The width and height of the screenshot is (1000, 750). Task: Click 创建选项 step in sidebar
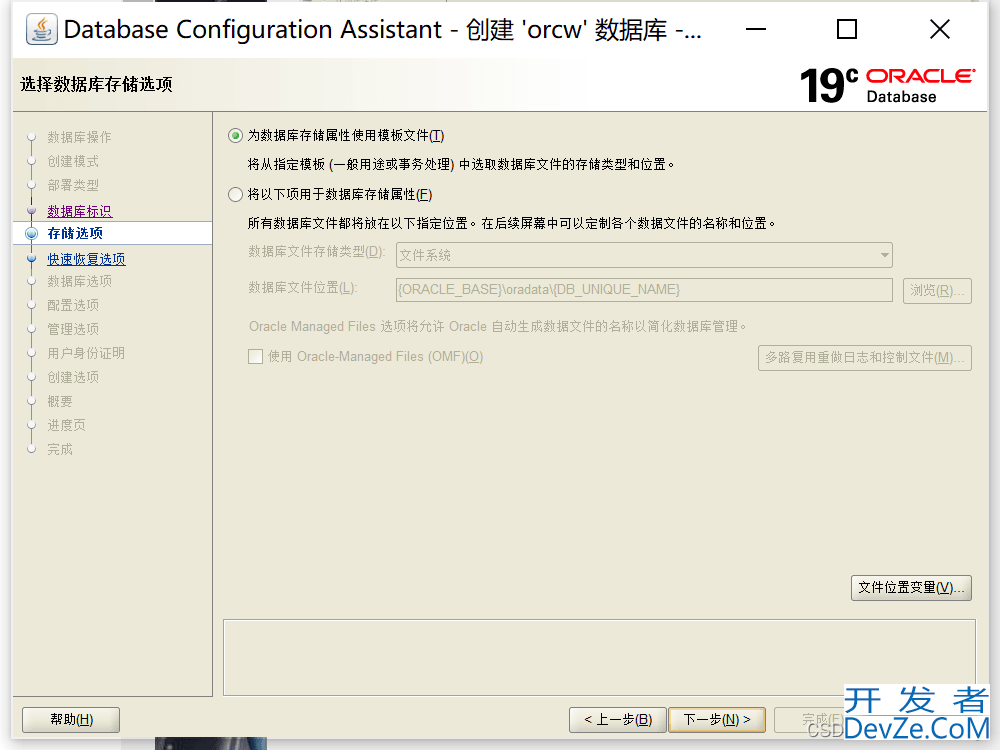73,378
